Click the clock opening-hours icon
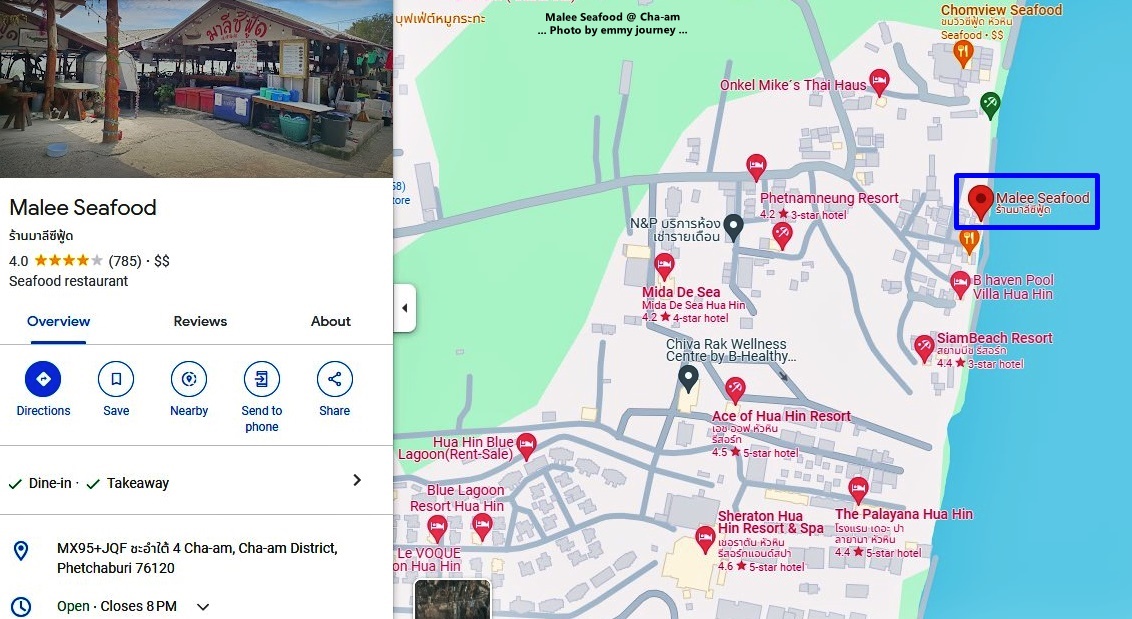 (x=21, y=606)
